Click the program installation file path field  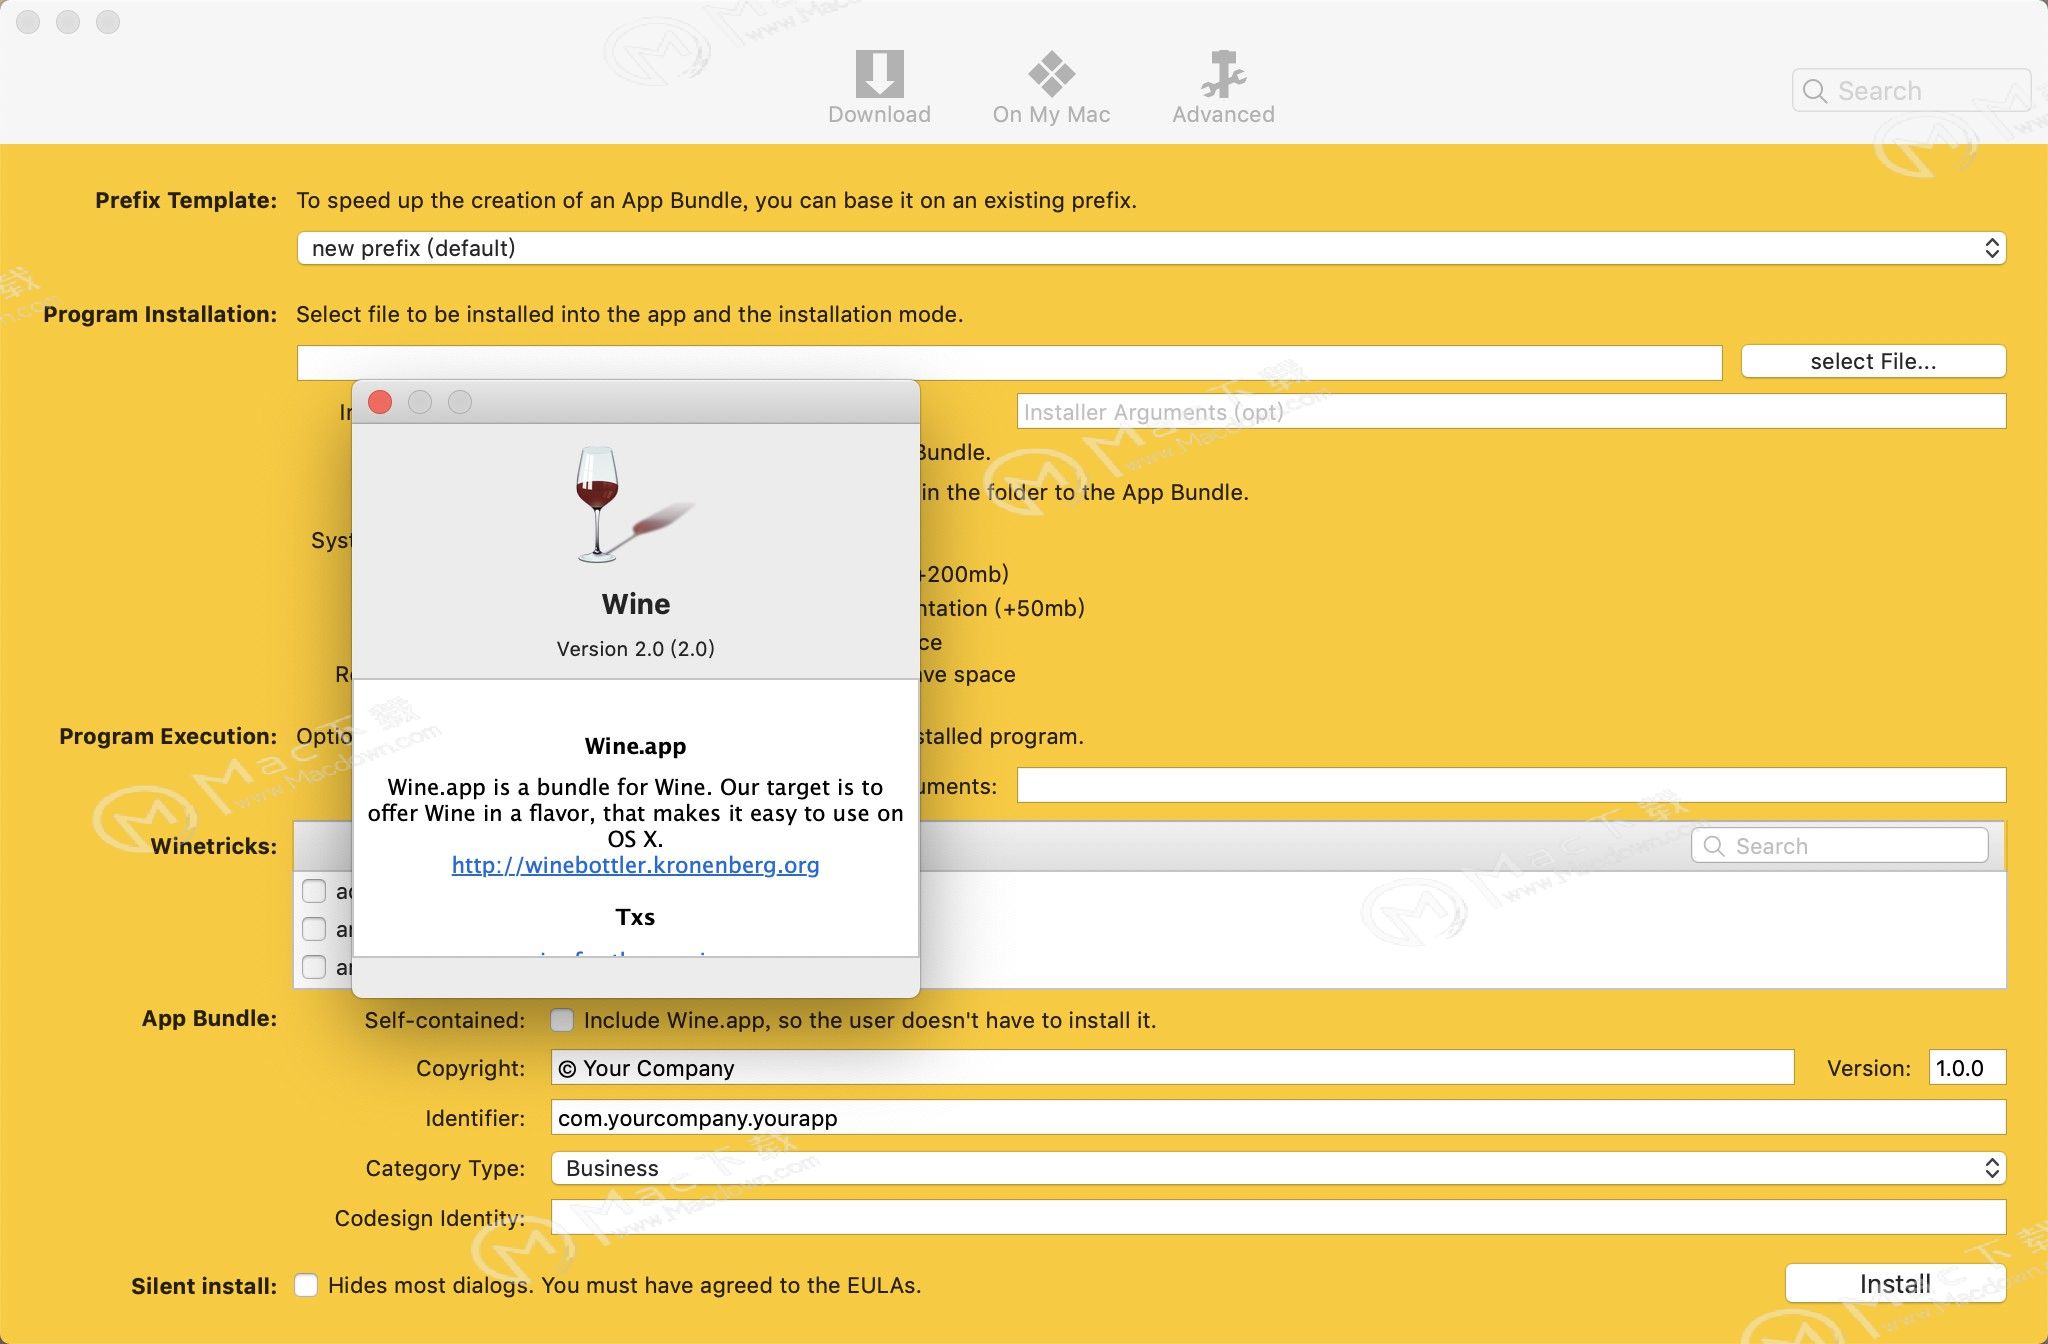(x=1009, y=362)
